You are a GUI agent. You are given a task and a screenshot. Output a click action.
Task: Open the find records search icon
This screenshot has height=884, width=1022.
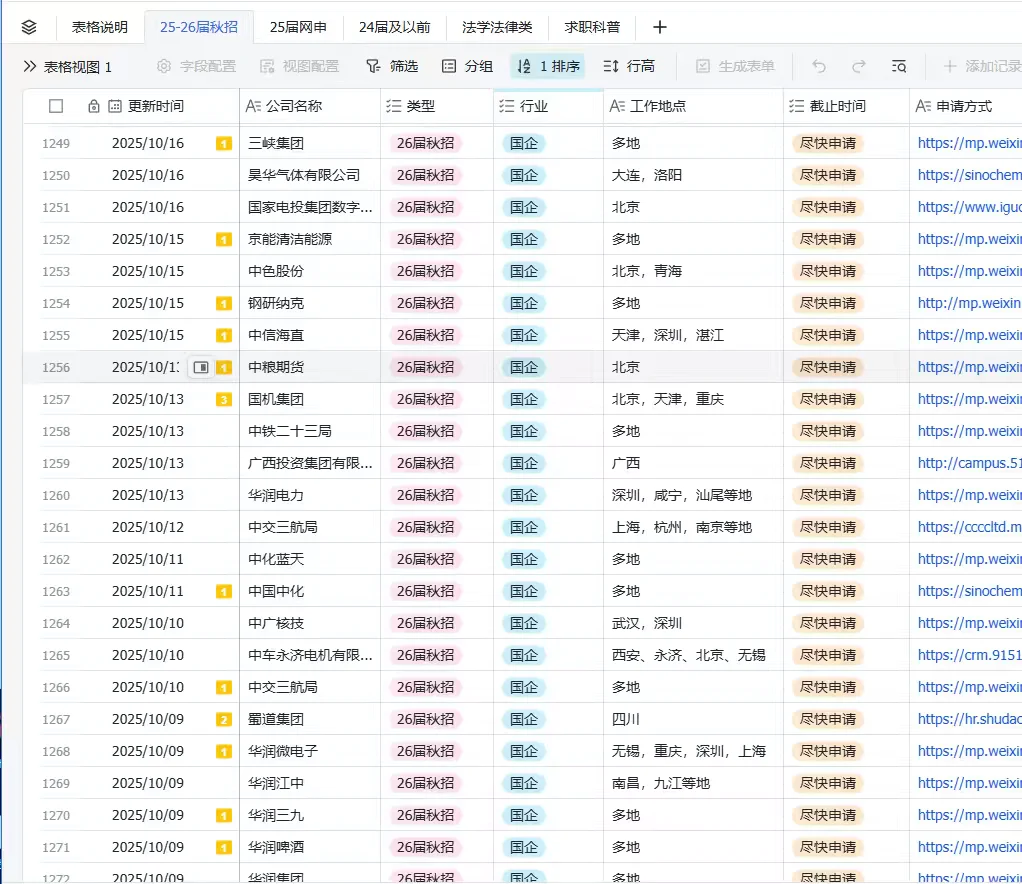coord(899,66)
